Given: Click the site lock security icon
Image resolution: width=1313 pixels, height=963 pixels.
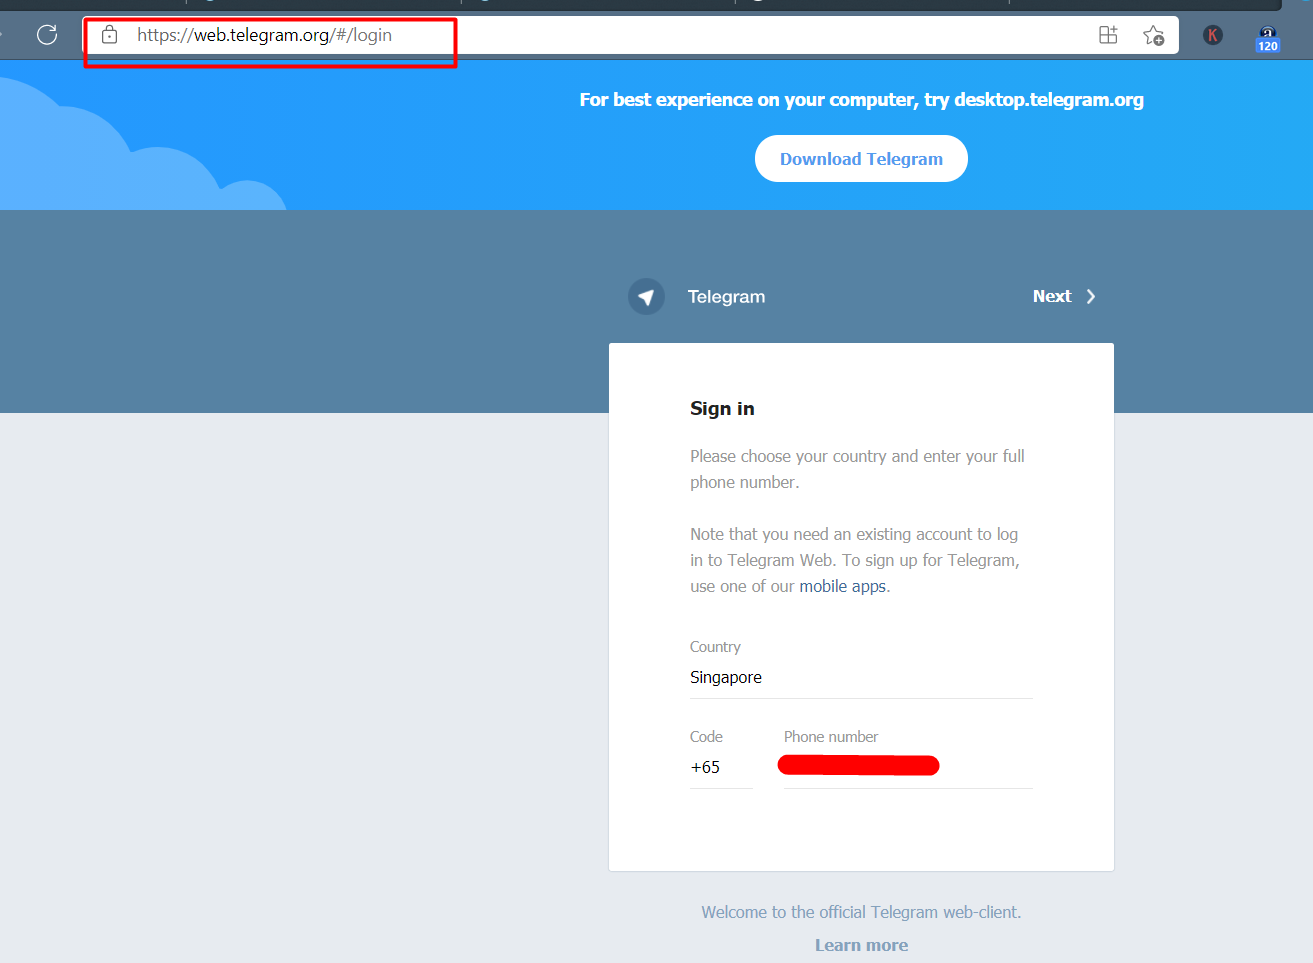Looking at the screenshot, I should pyautogui.click(x=110, y=35).
